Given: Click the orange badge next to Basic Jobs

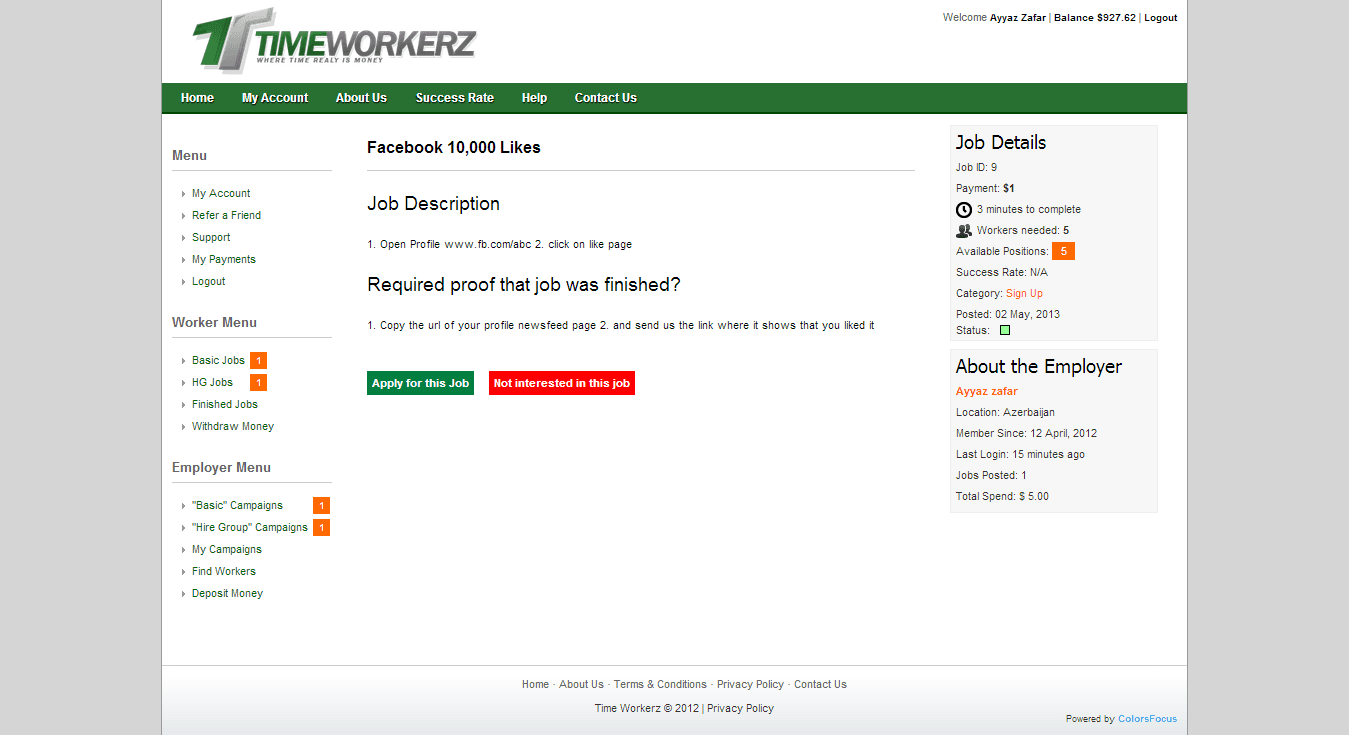Looking at the screenshot, I should (258, 361).
